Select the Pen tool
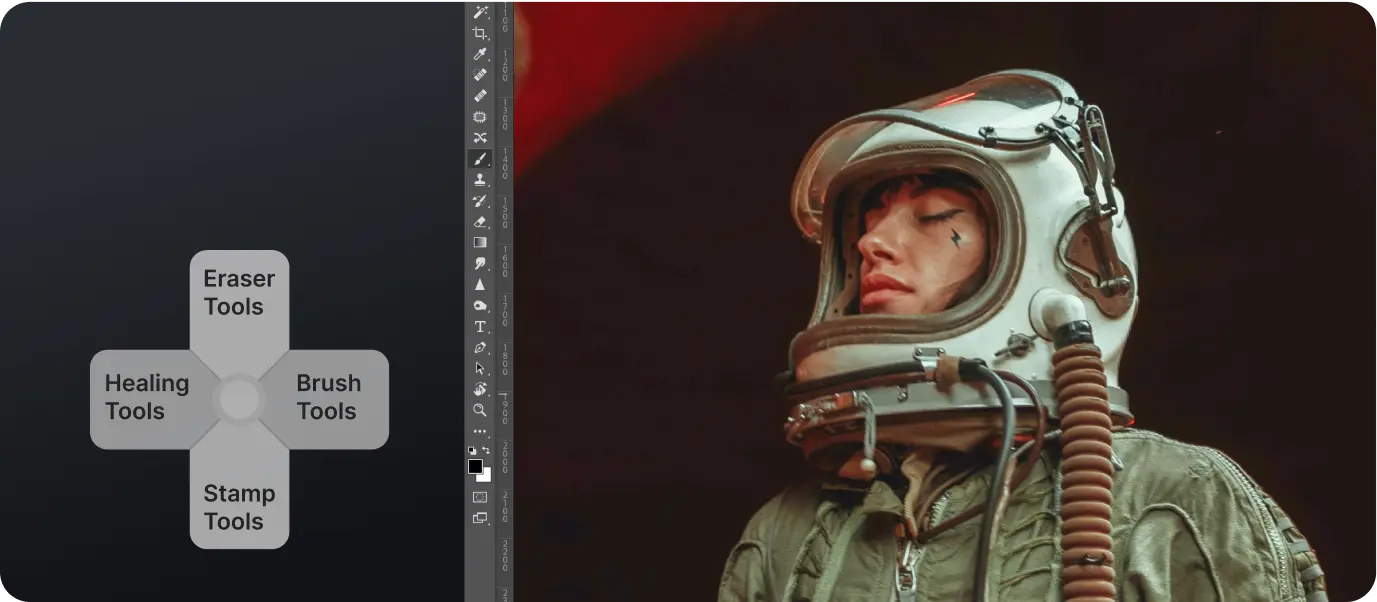1377x602 pixels. 480,347
